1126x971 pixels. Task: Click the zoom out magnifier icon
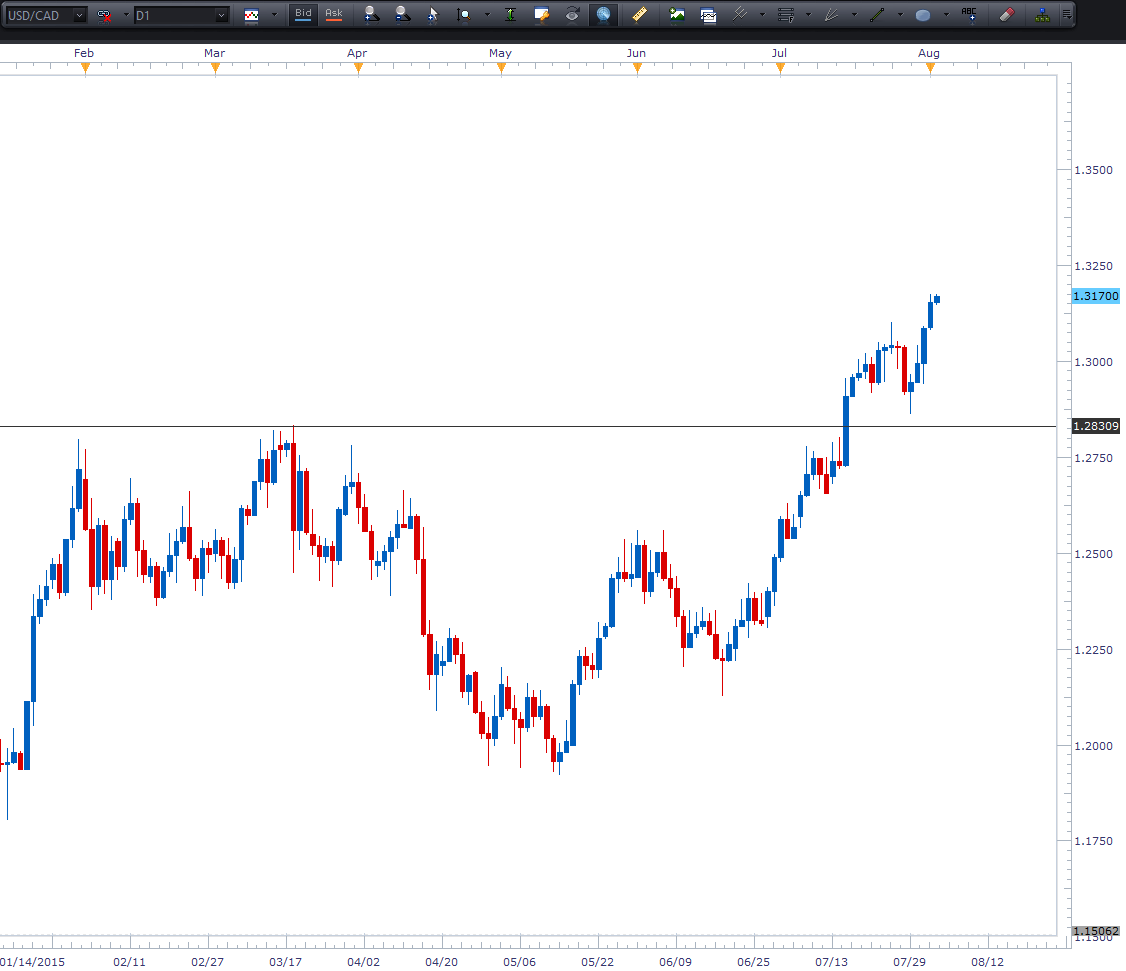click(x=401, y=15)
